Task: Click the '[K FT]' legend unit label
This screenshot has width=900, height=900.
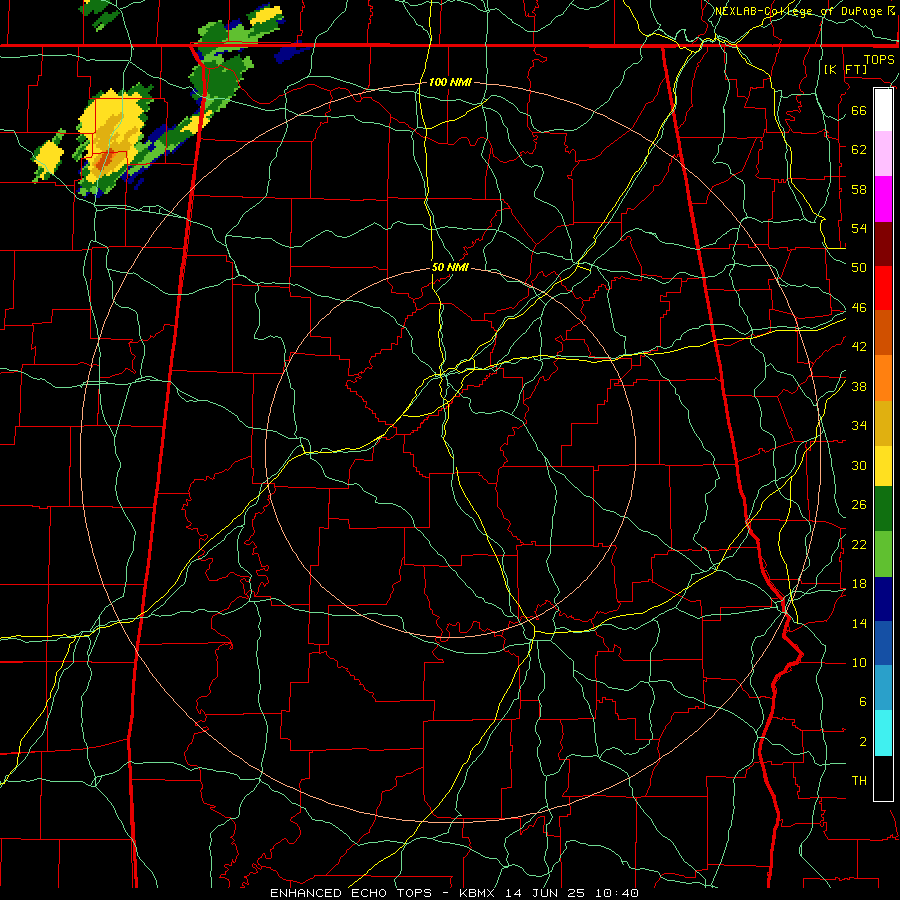Action: click(845, 69)
